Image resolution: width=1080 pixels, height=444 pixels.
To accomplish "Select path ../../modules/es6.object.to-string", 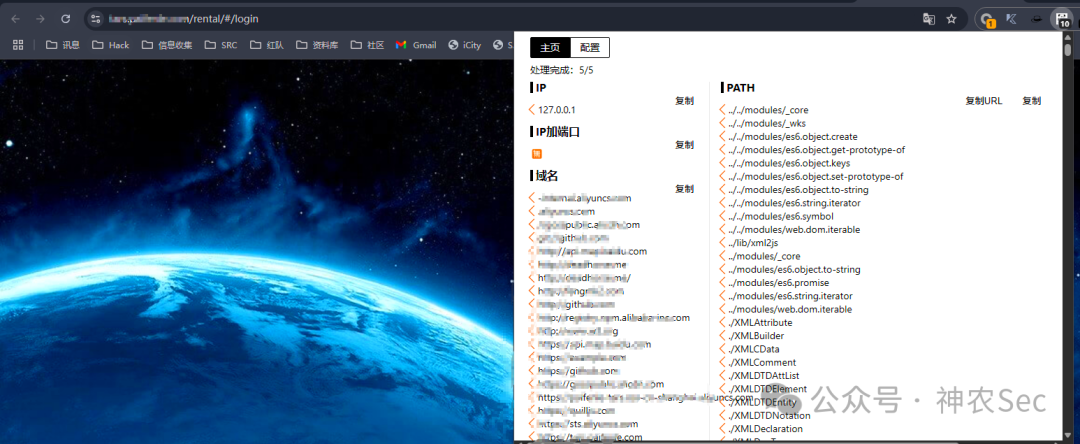I will point(798,190).
